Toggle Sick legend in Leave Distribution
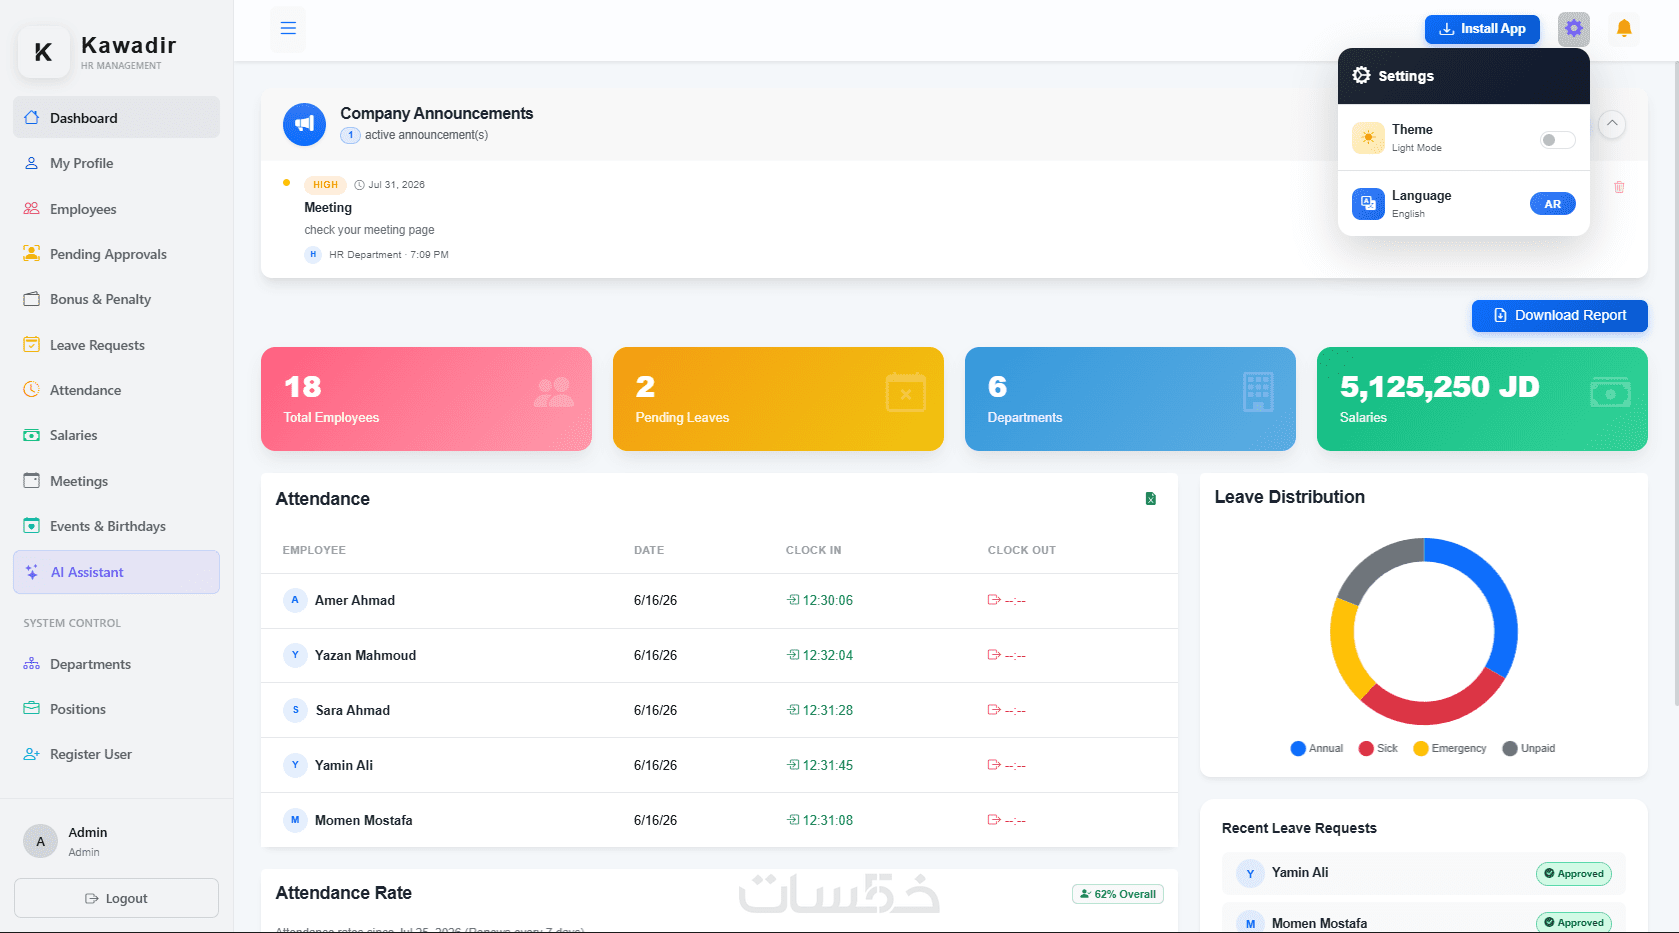Image resolution: width=1679 pixels, height=933 pixels. (1378, 748)
